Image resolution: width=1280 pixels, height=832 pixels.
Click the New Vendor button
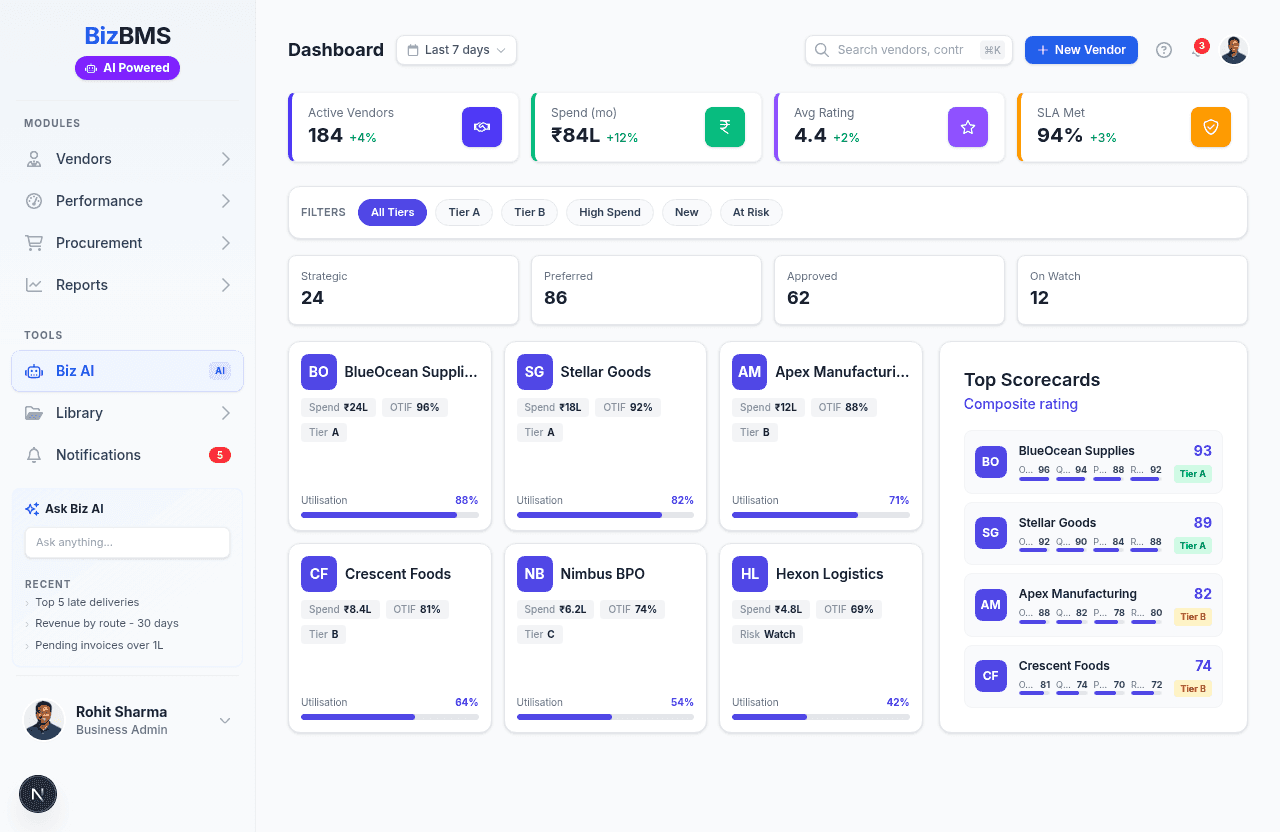tap(1081, 50)
